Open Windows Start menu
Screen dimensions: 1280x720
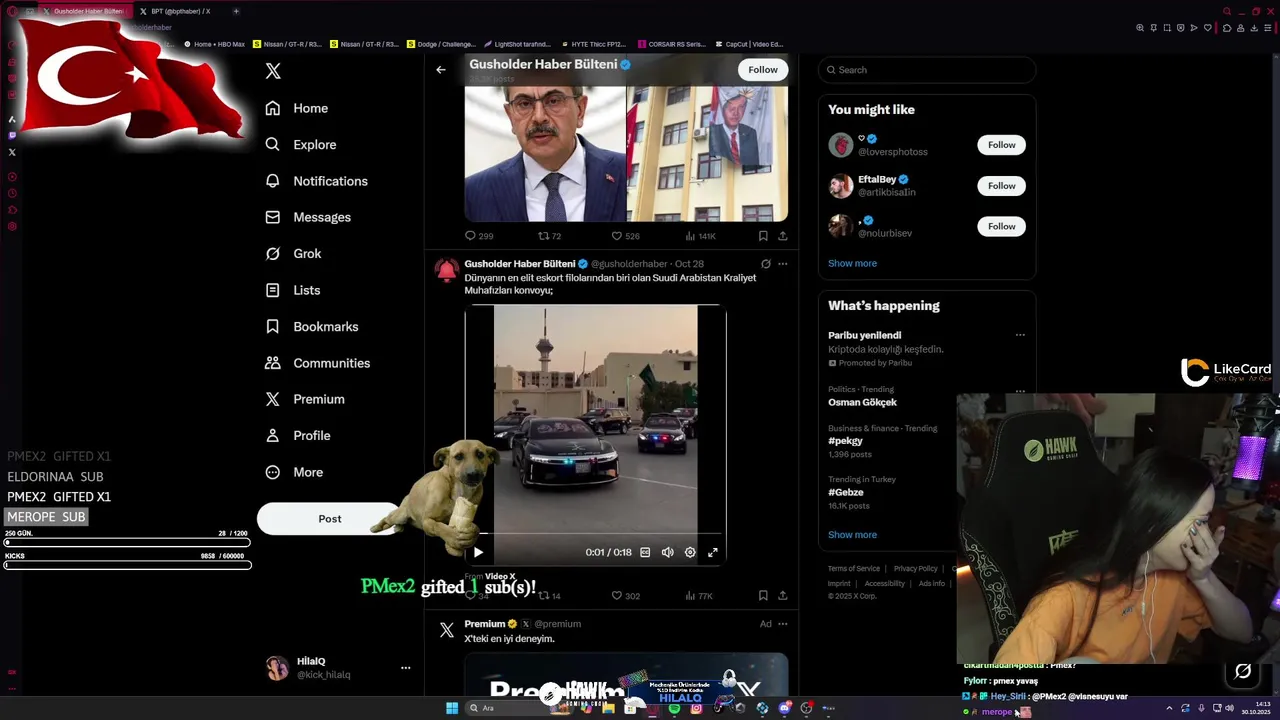(x=452, y=708)
